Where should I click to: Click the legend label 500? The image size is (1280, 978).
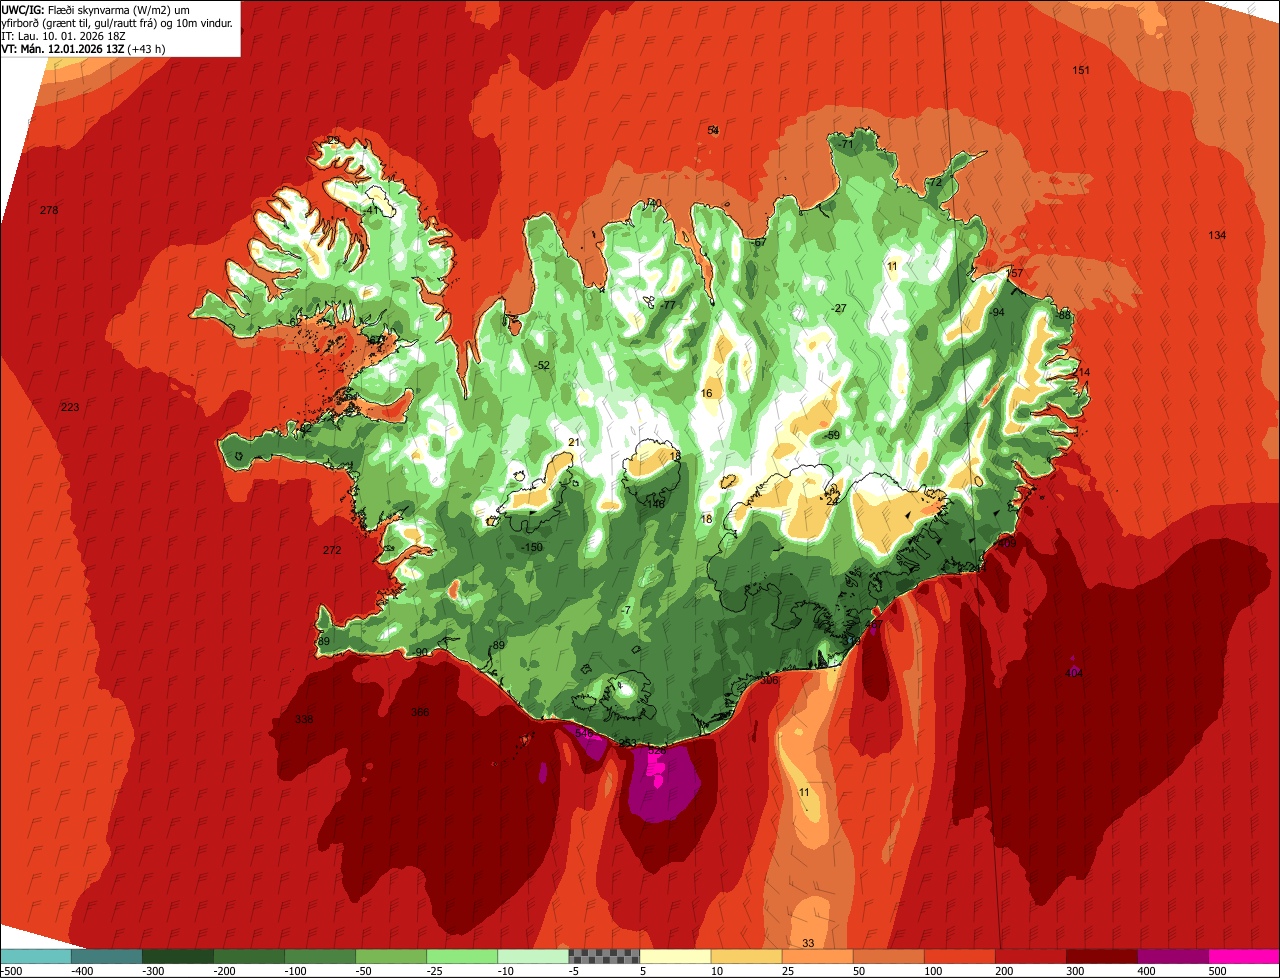(1217, 971)
